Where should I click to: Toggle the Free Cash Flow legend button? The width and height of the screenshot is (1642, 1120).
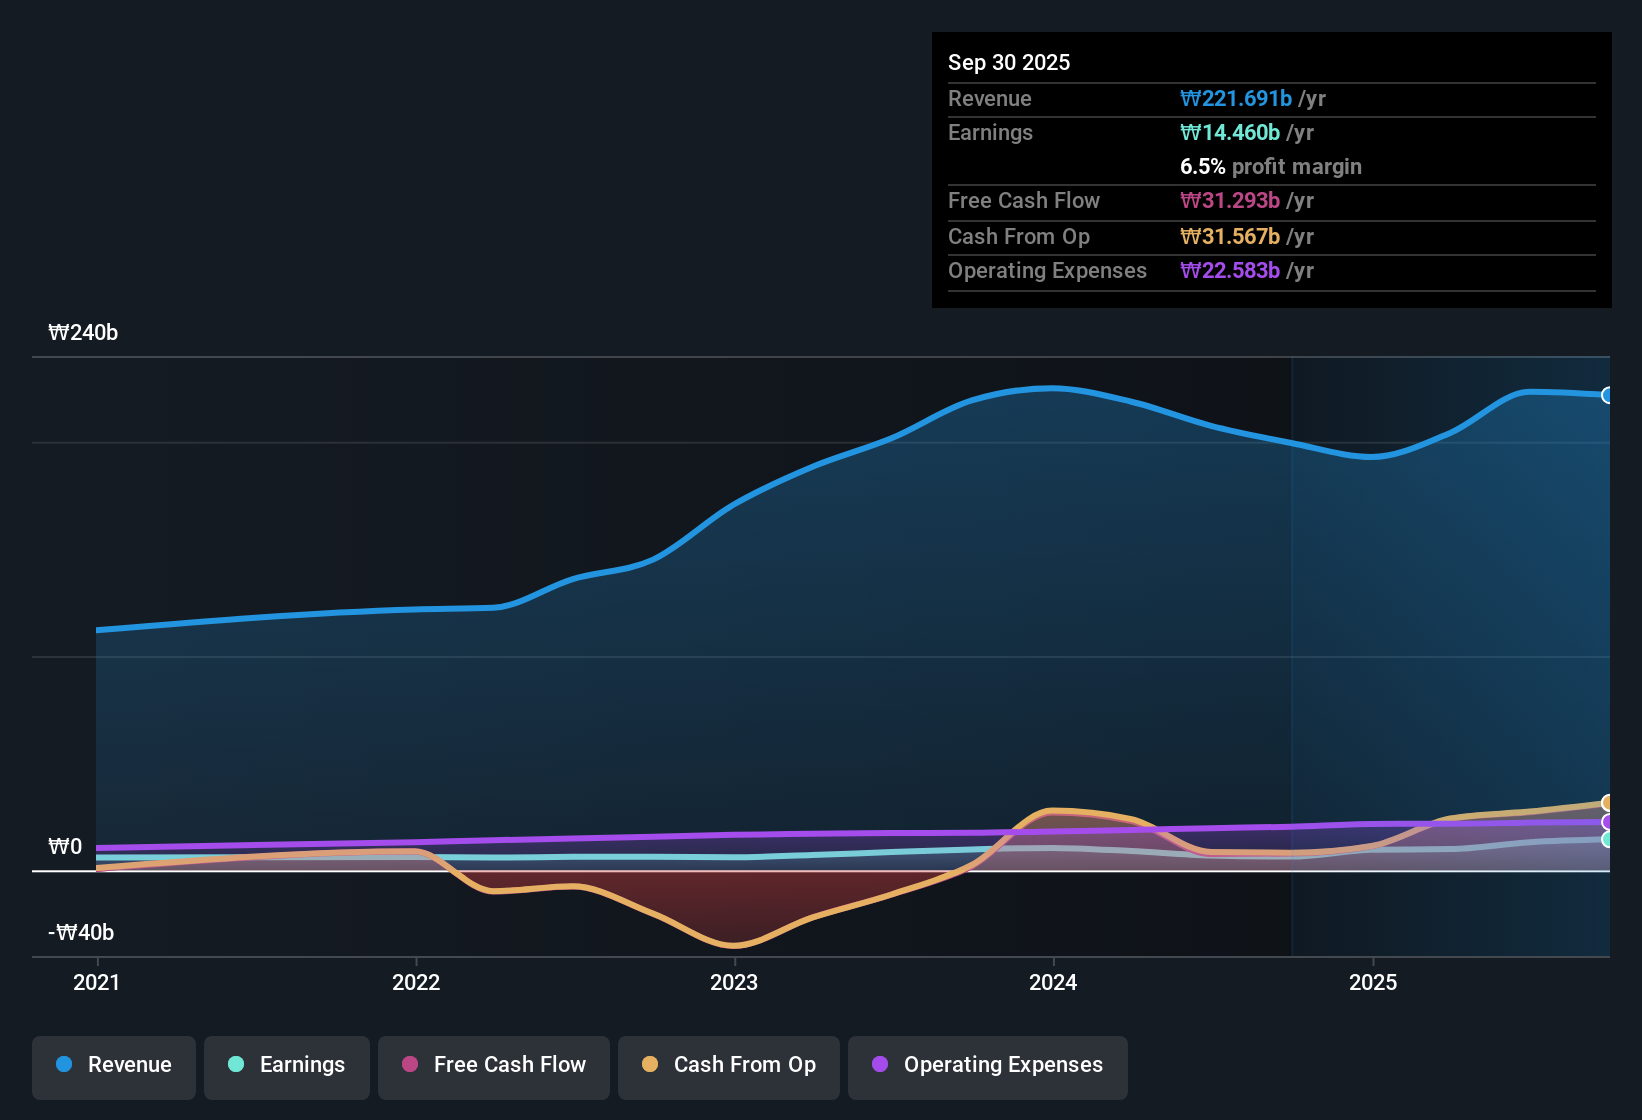pos(494,1066)
